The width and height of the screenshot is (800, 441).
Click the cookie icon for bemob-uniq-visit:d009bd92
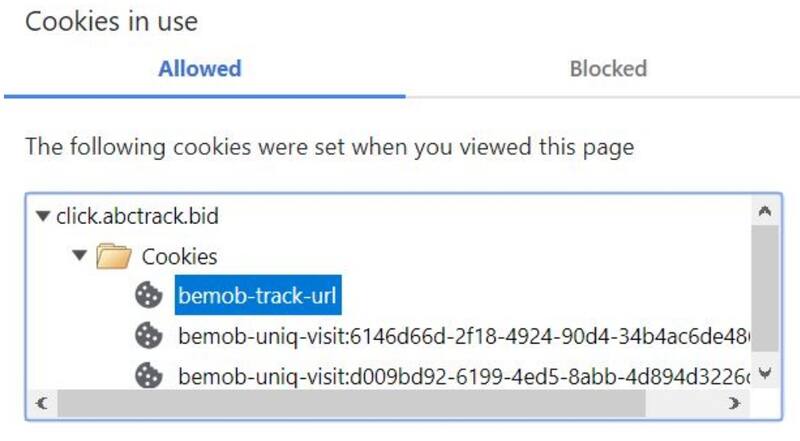click(149, 376)
